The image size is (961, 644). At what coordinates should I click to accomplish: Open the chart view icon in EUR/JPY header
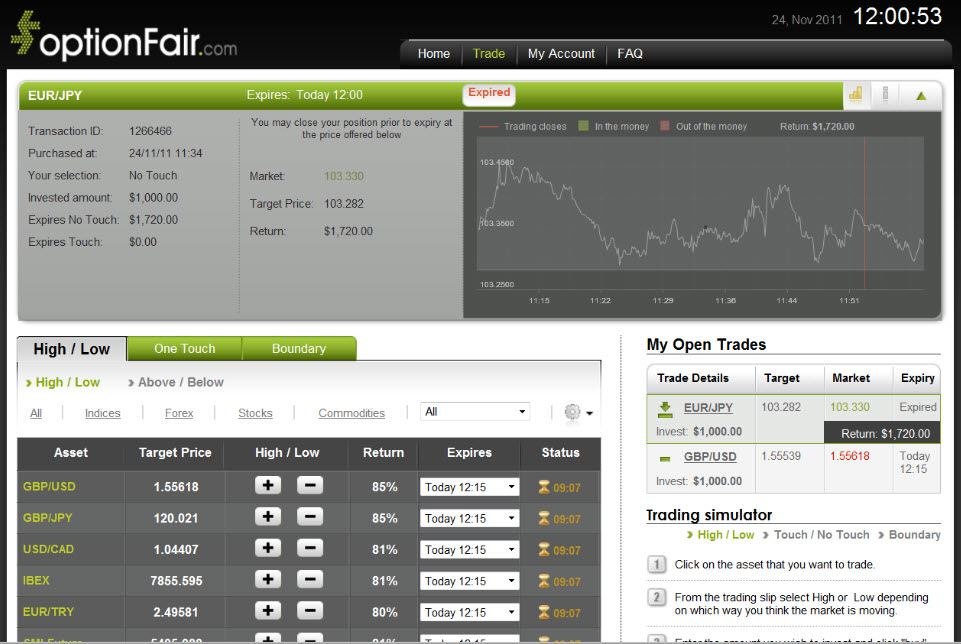tap(856, 94)
